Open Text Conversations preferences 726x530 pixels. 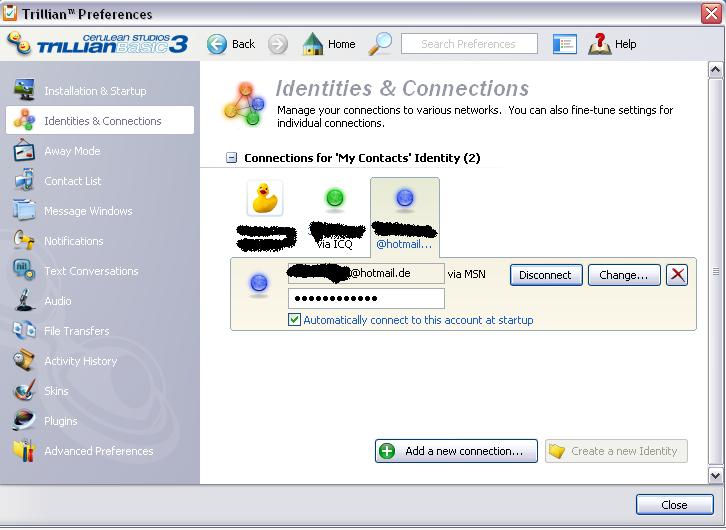tap(100, 270)
